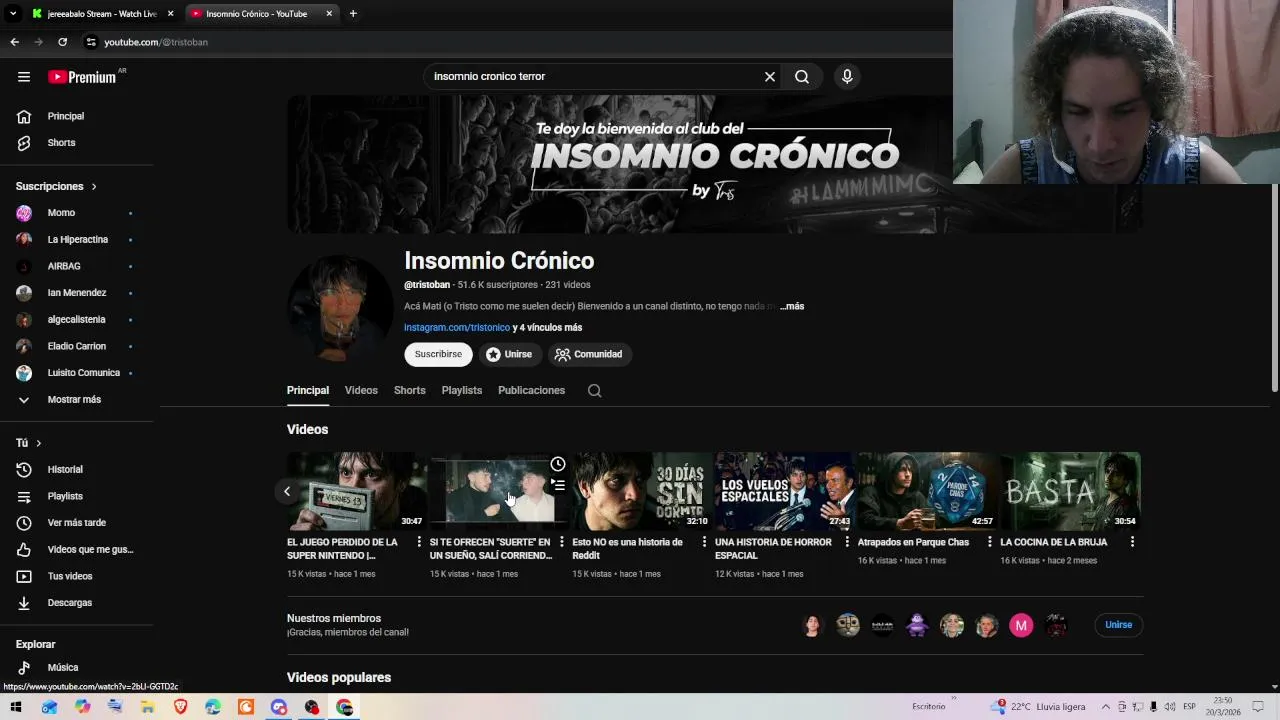Click Suscribirse button
The image size is (1280, 720).
(x=438, y=354)
